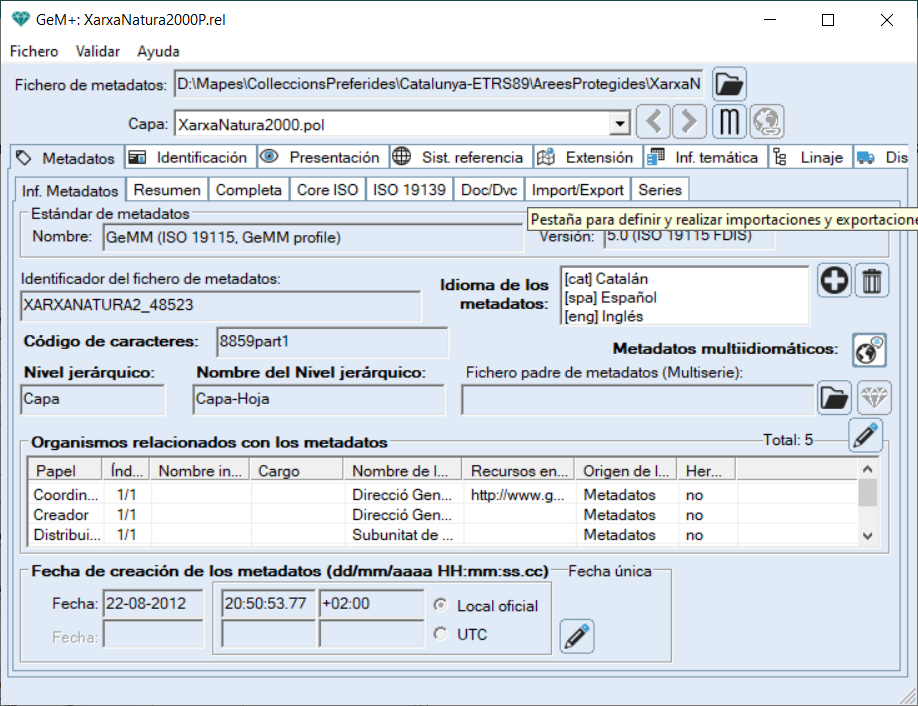Edit related organisms with pencil icon
This screenshot has width=918, height=706.
[865, 435]
